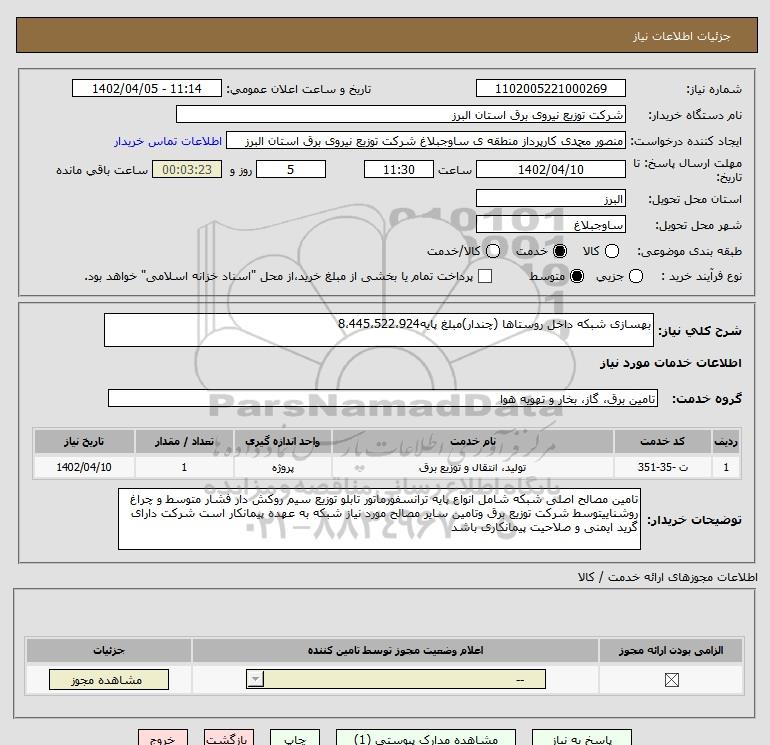This screenshot has height=745, width=770.
Task: Click the request creator field
Action: 426,141
